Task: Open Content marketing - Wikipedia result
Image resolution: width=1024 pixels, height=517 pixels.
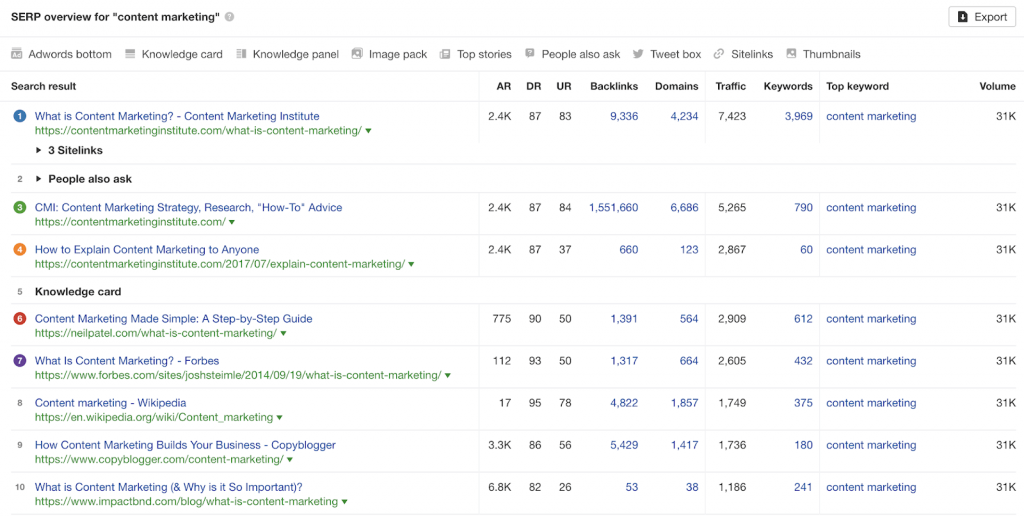Action: pyautogui.click(x=110, y=403)
